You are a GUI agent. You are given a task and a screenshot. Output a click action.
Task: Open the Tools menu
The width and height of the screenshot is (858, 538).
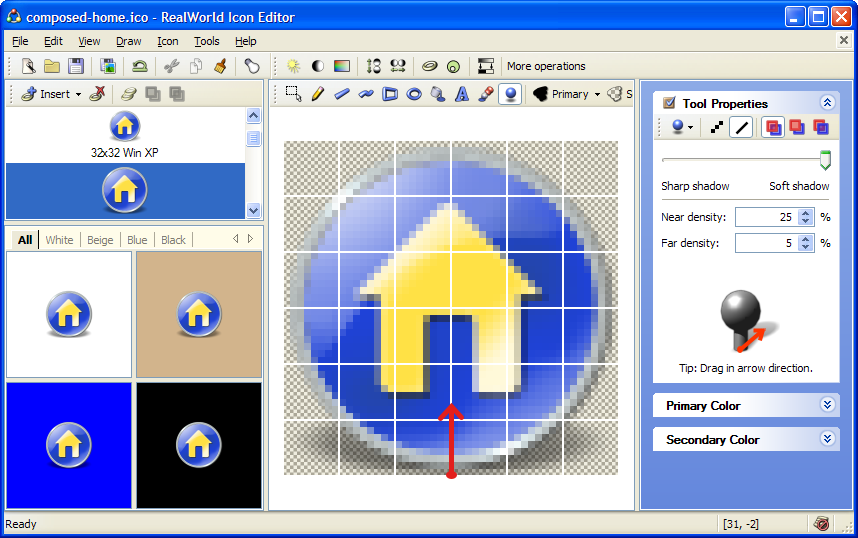(x=206, y=41)
